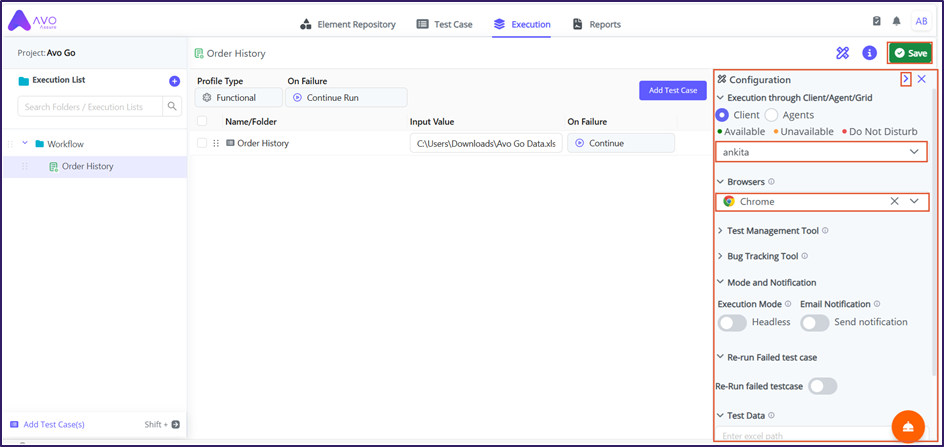Toggle the Headless execution mode switch
Screen dimensions: 944x447
click(732, 322)
